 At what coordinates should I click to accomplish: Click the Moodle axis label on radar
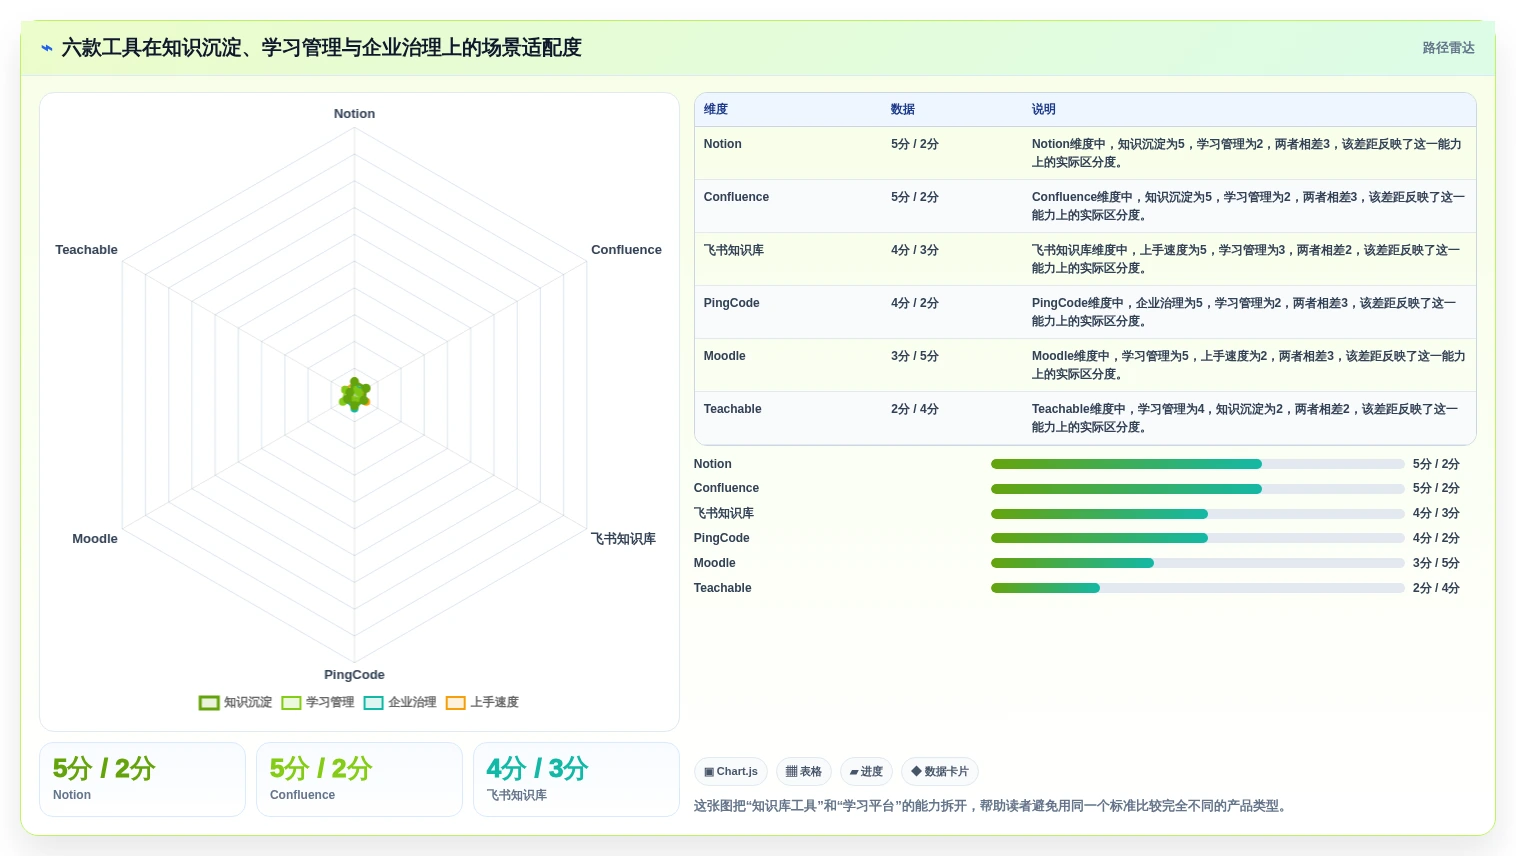95,539
